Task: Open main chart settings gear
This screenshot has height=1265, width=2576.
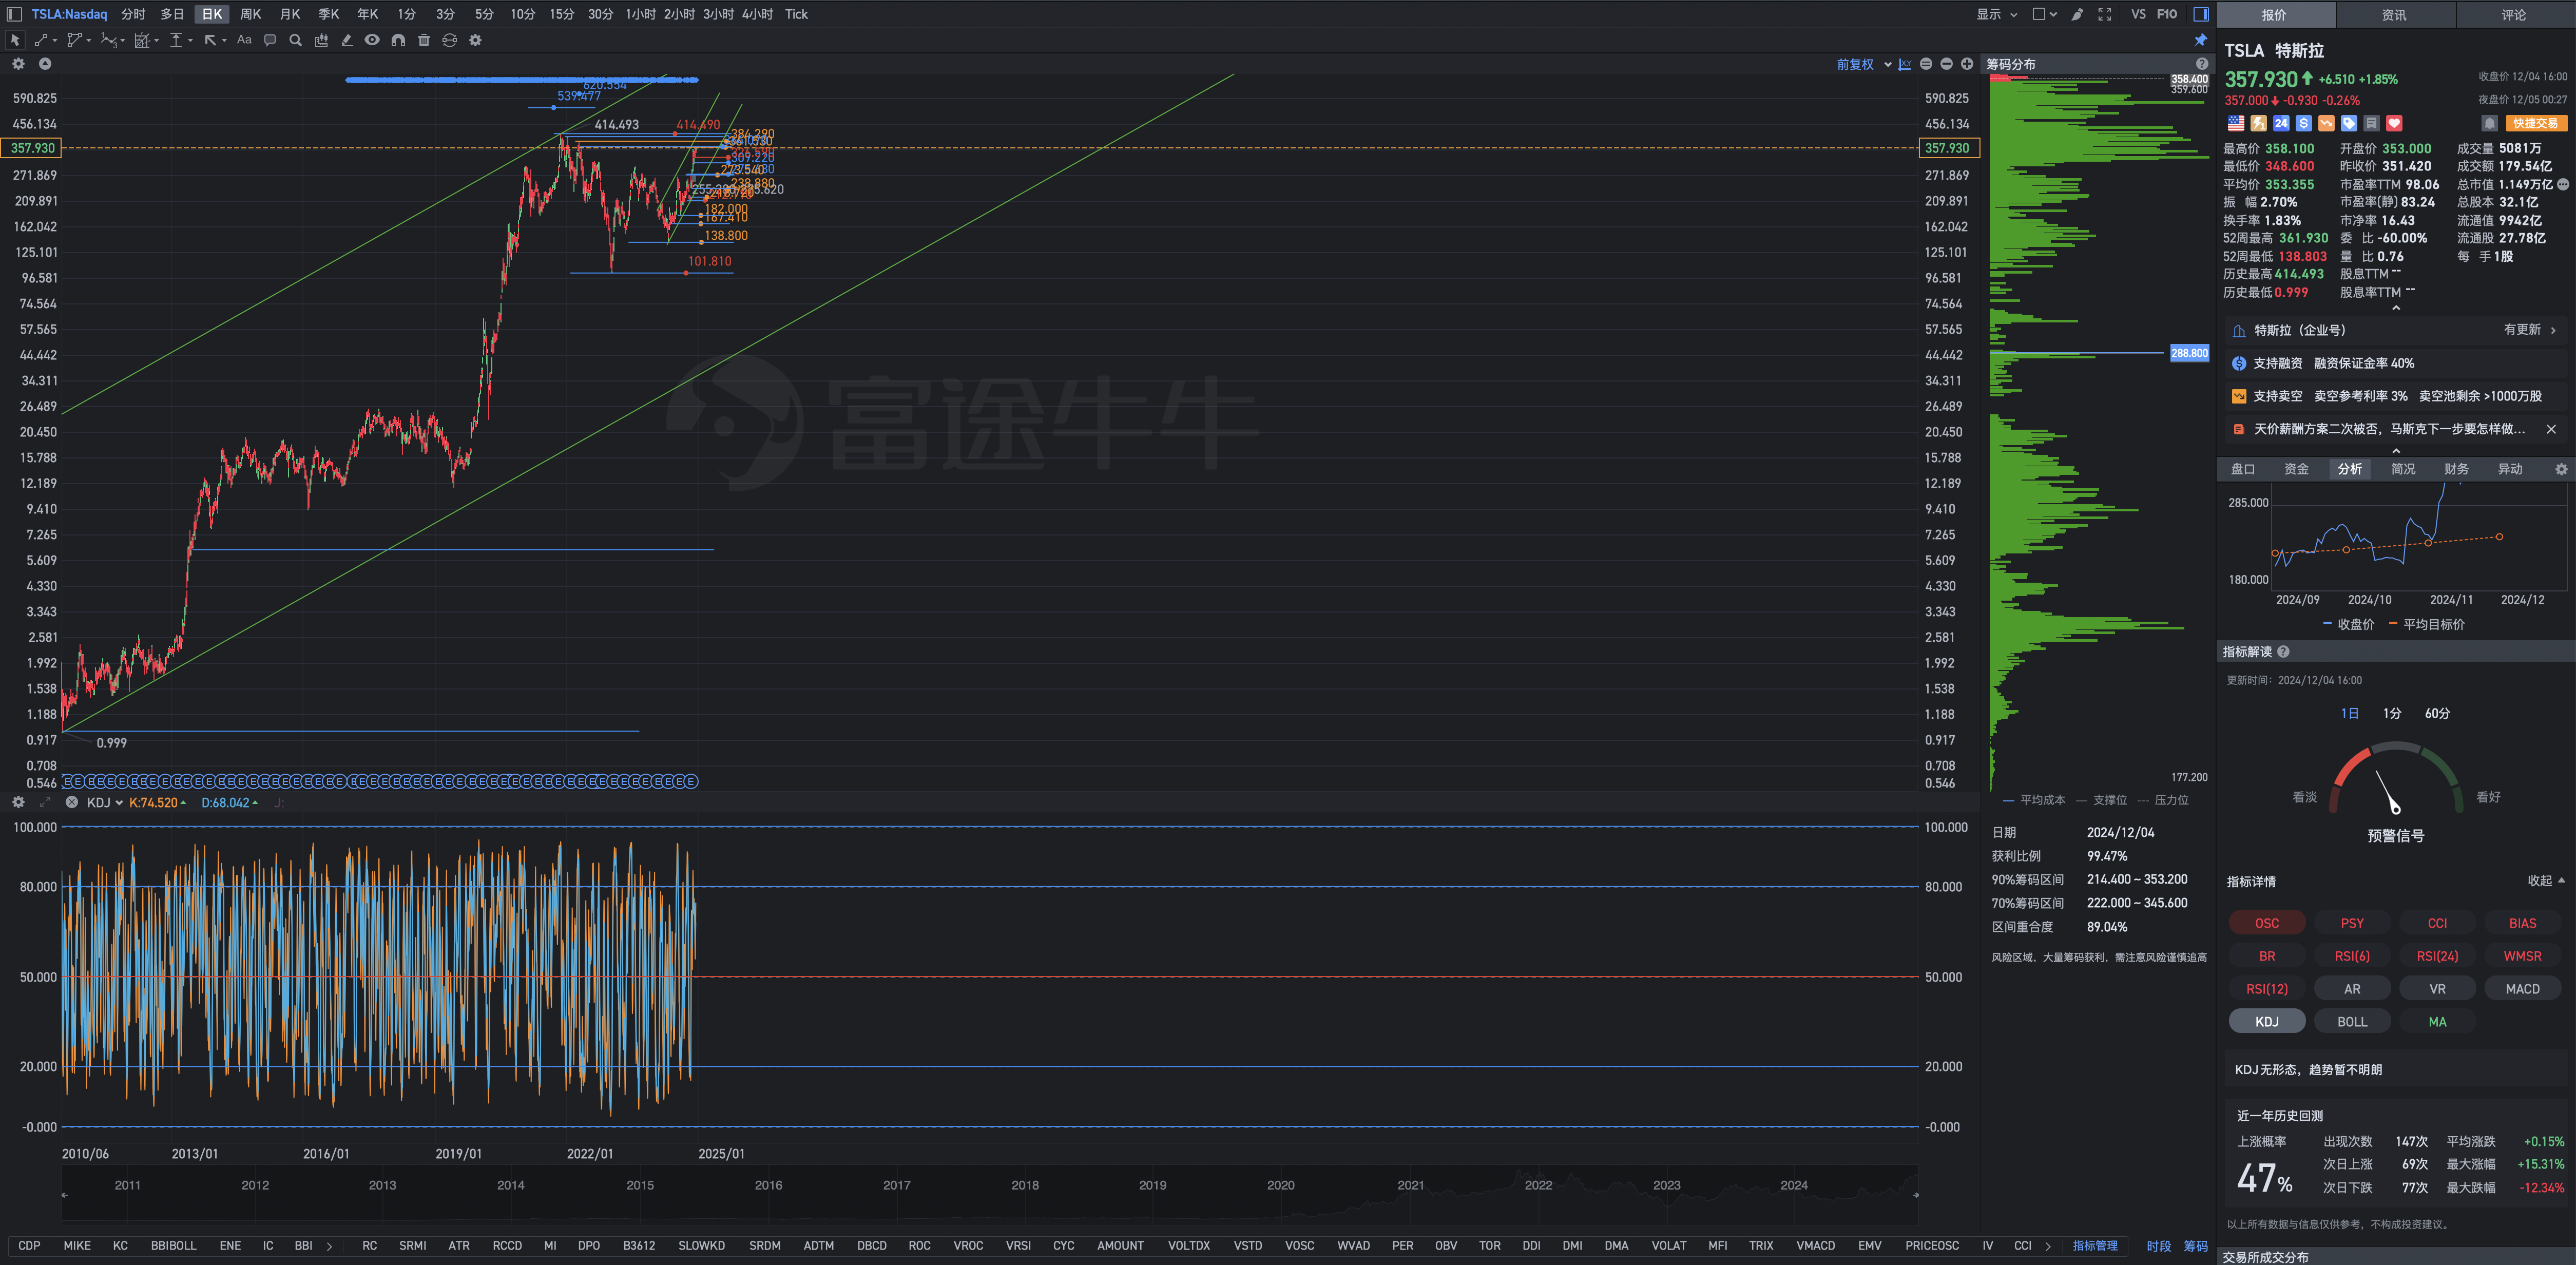Action: click(18, 64)
